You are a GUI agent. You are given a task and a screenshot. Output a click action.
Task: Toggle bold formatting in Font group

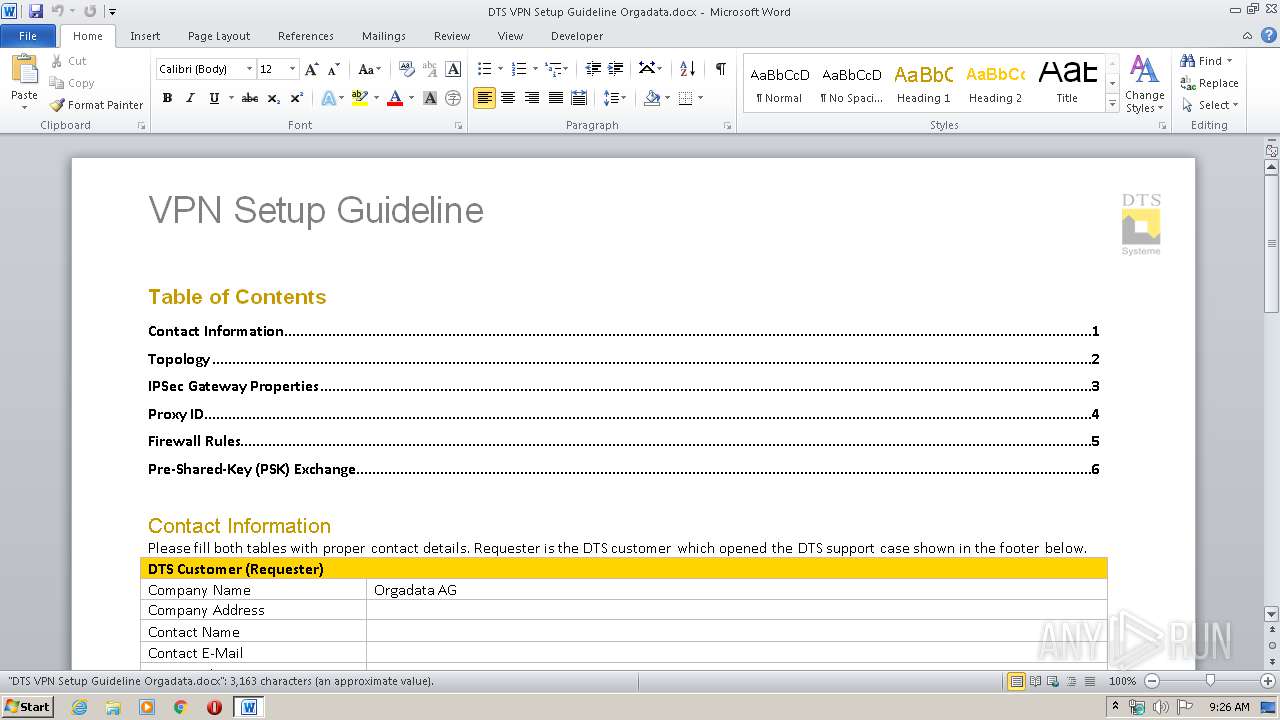[x=167, y=98]
